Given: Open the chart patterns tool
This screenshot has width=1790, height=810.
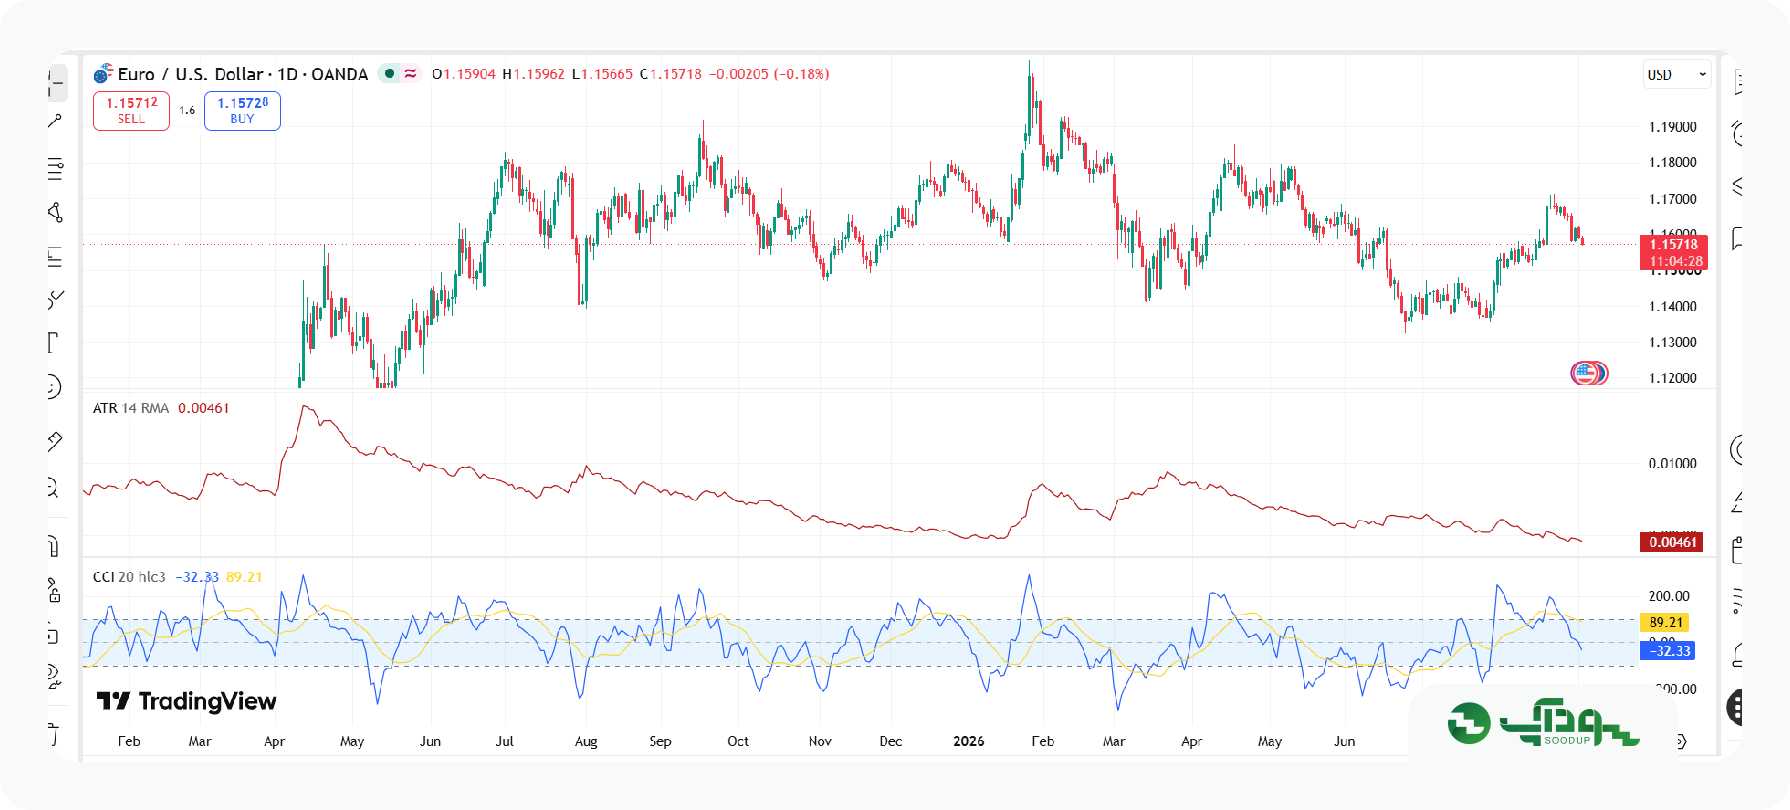Looking at the screenshot, I should (55, 212).
